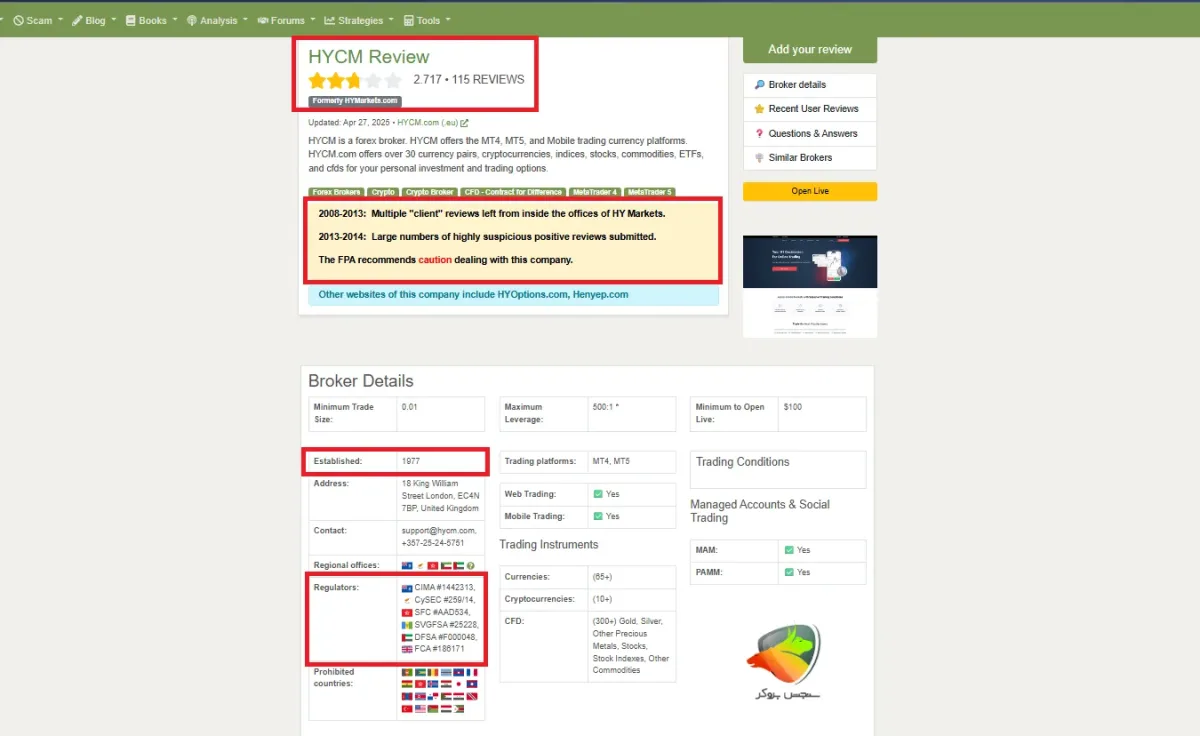Toggle the MAM Yes checkmark
Viewport: 1200px width, 736px height.
coord(789,550)
